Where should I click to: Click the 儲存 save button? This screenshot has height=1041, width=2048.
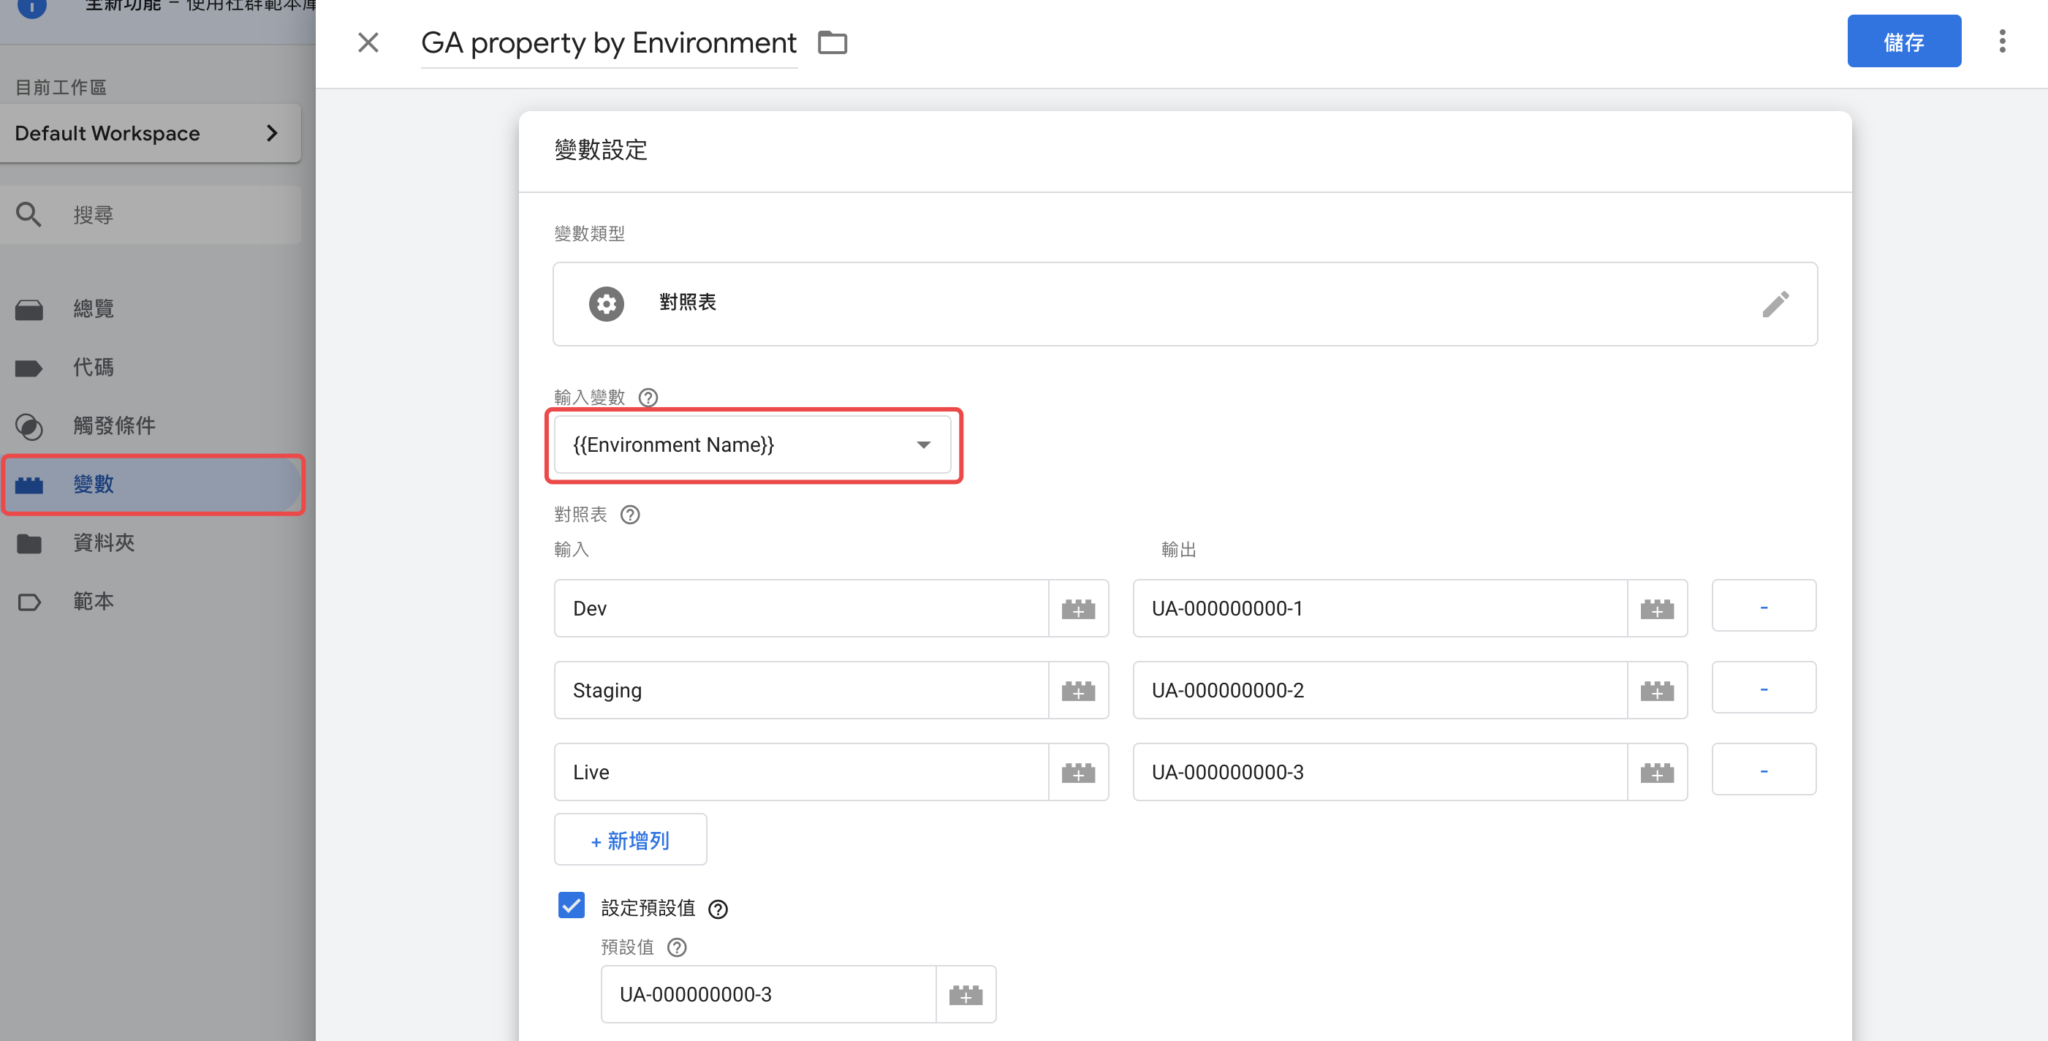point(1903,42)
